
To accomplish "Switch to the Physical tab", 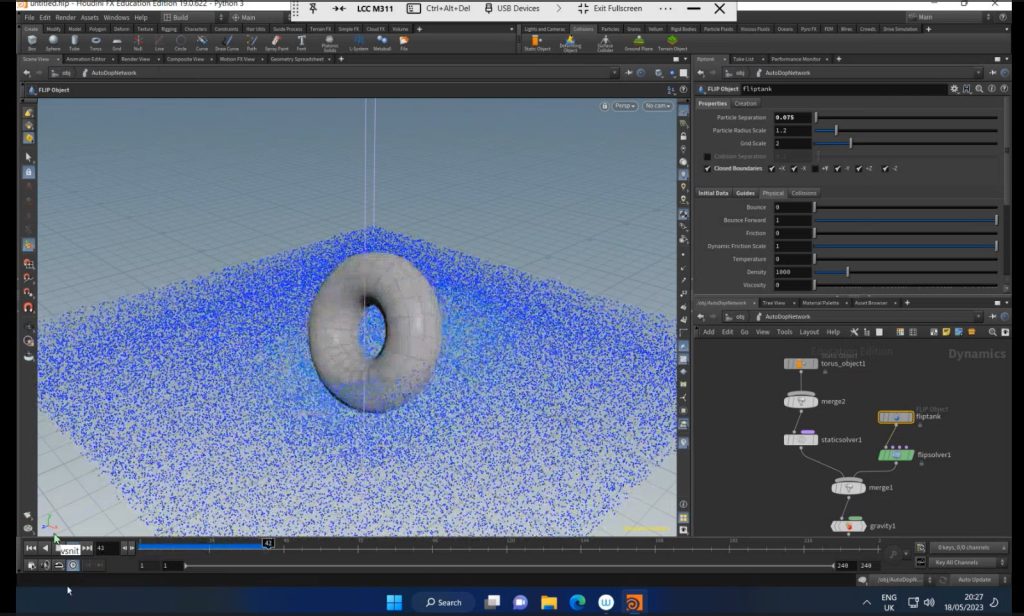I will [x=773, y=193].
